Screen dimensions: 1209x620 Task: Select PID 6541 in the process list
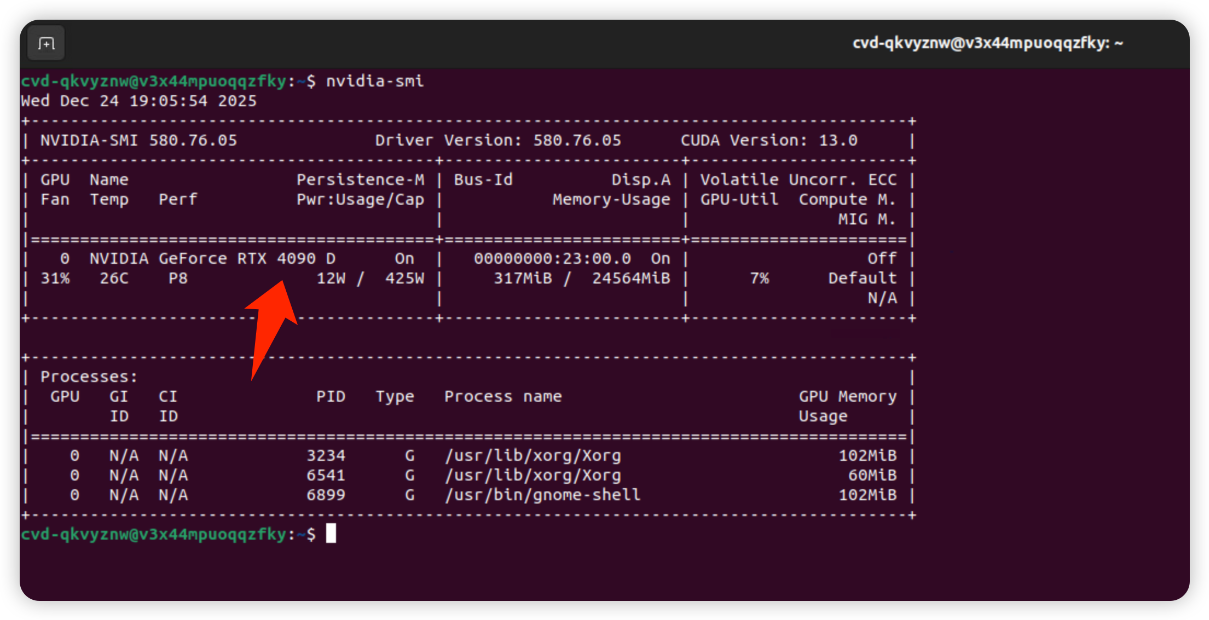(326, 475)
